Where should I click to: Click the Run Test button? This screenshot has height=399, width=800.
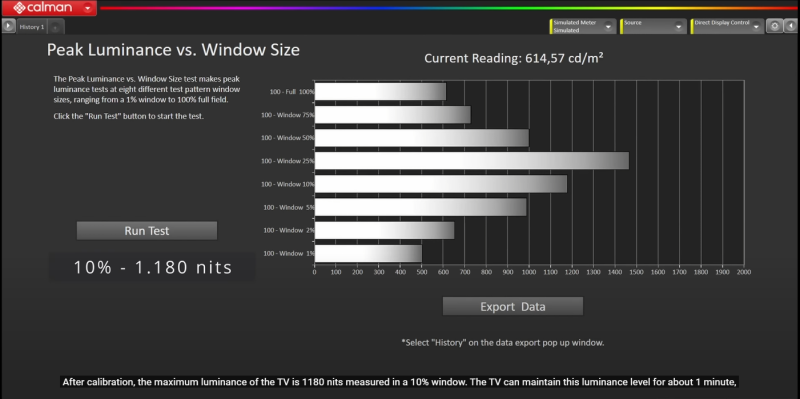pos(147,231)
